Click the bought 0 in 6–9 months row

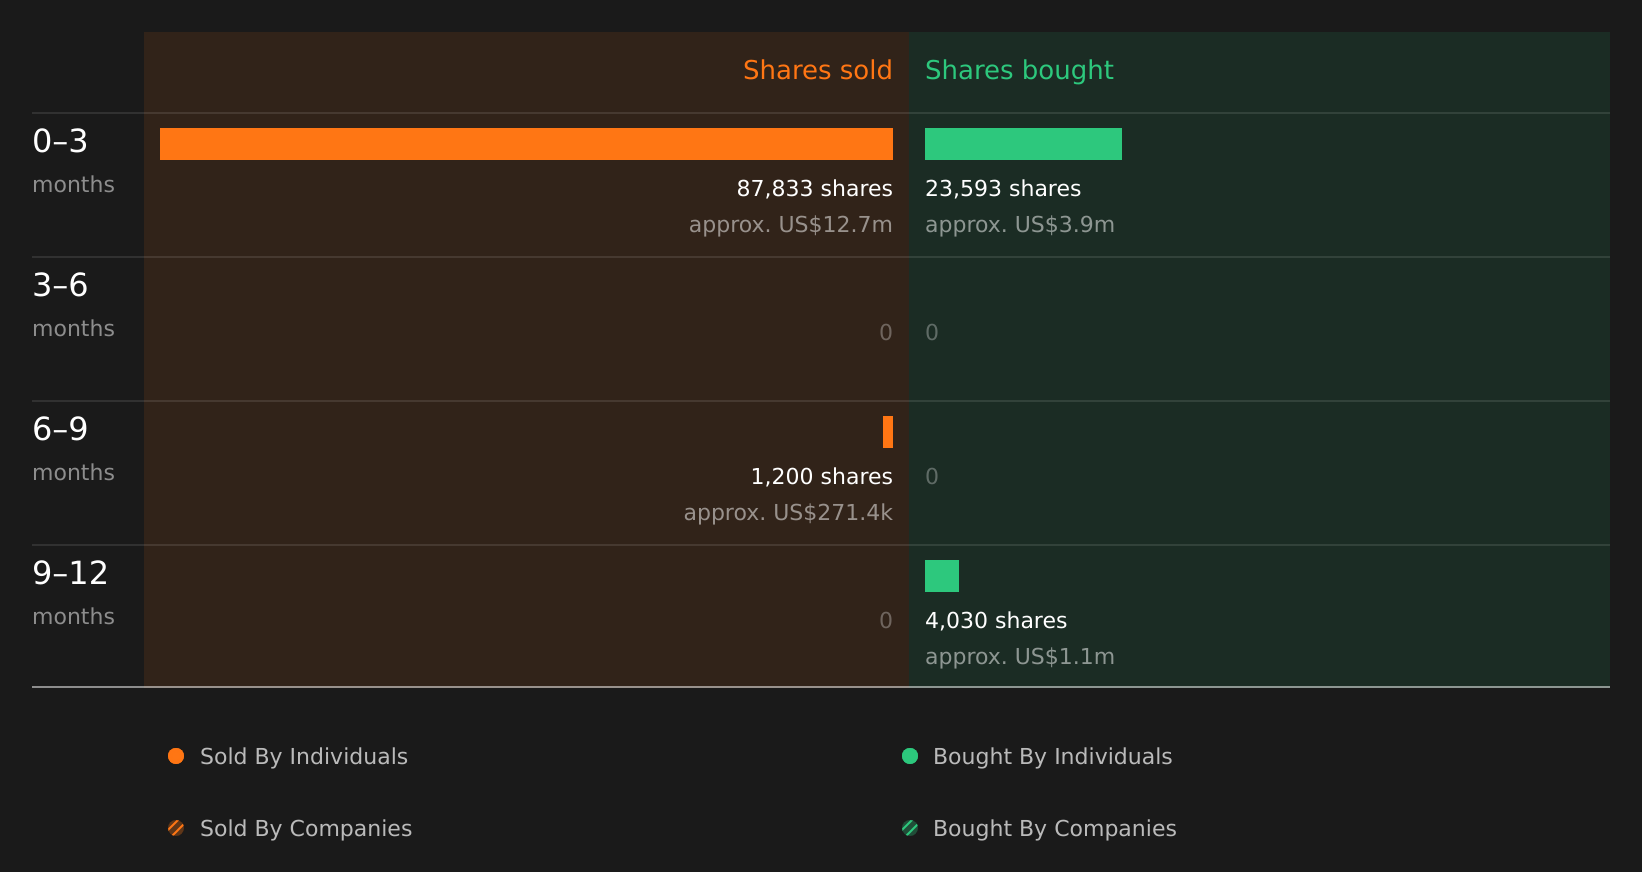click(x=932, y=477)
